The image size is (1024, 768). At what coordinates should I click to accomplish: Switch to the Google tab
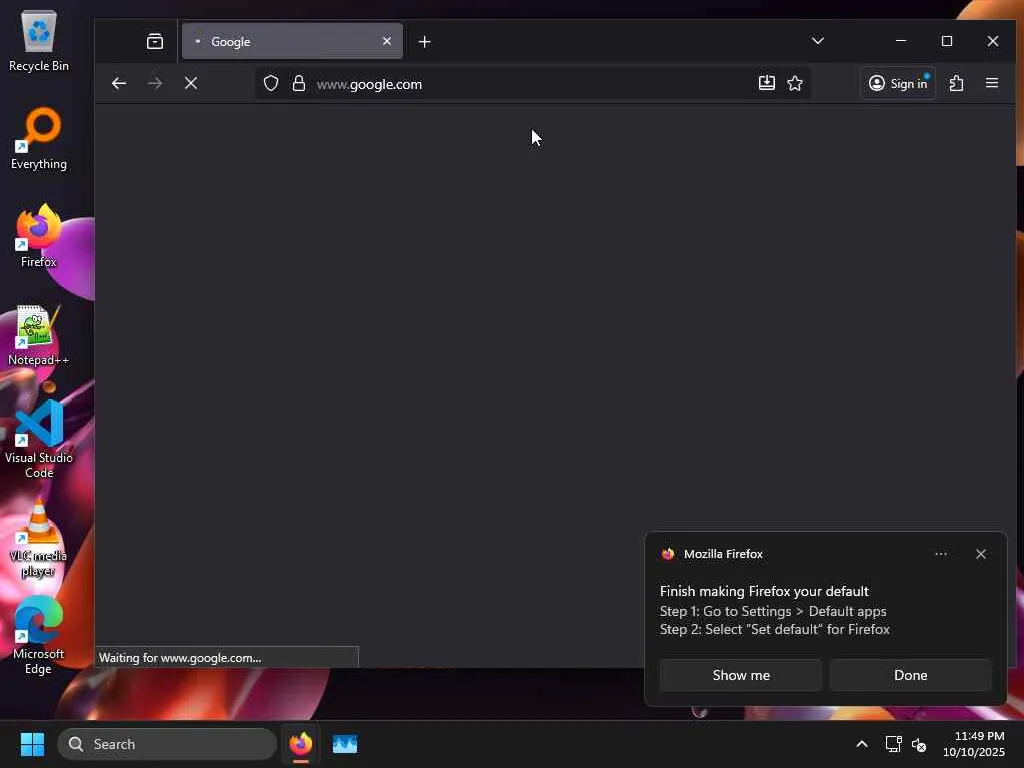click(292, 41)
